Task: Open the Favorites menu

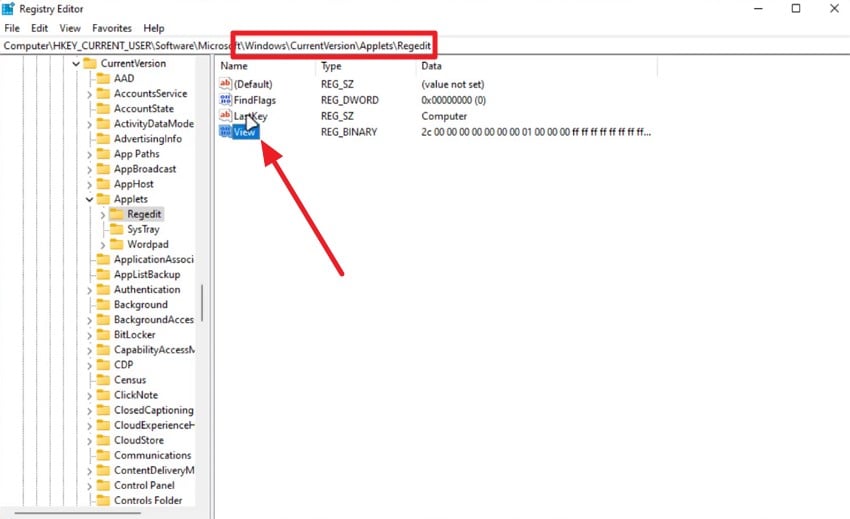Action: coord(112,28)
